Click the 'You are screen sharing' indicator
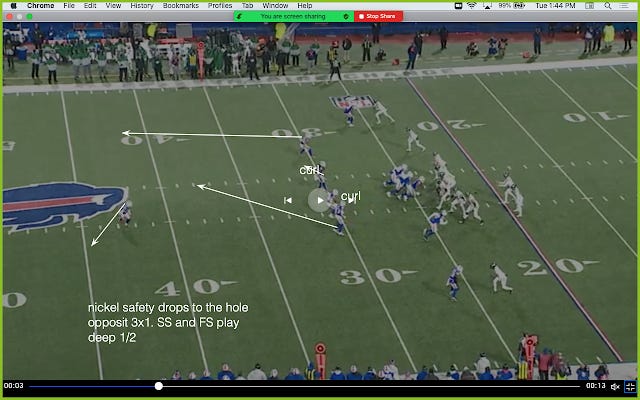This screenshot has height=400, width=640. point(293,16)
